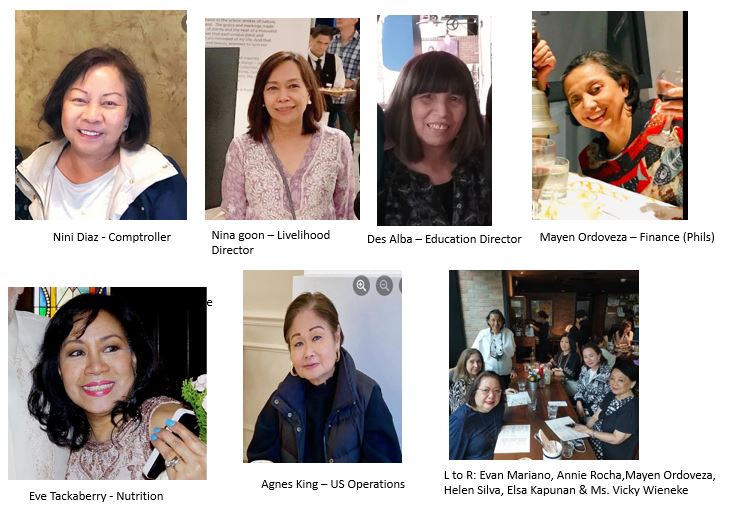
Task: Click the Agnes King US Operations caption
Action: [x=333, y=484]
